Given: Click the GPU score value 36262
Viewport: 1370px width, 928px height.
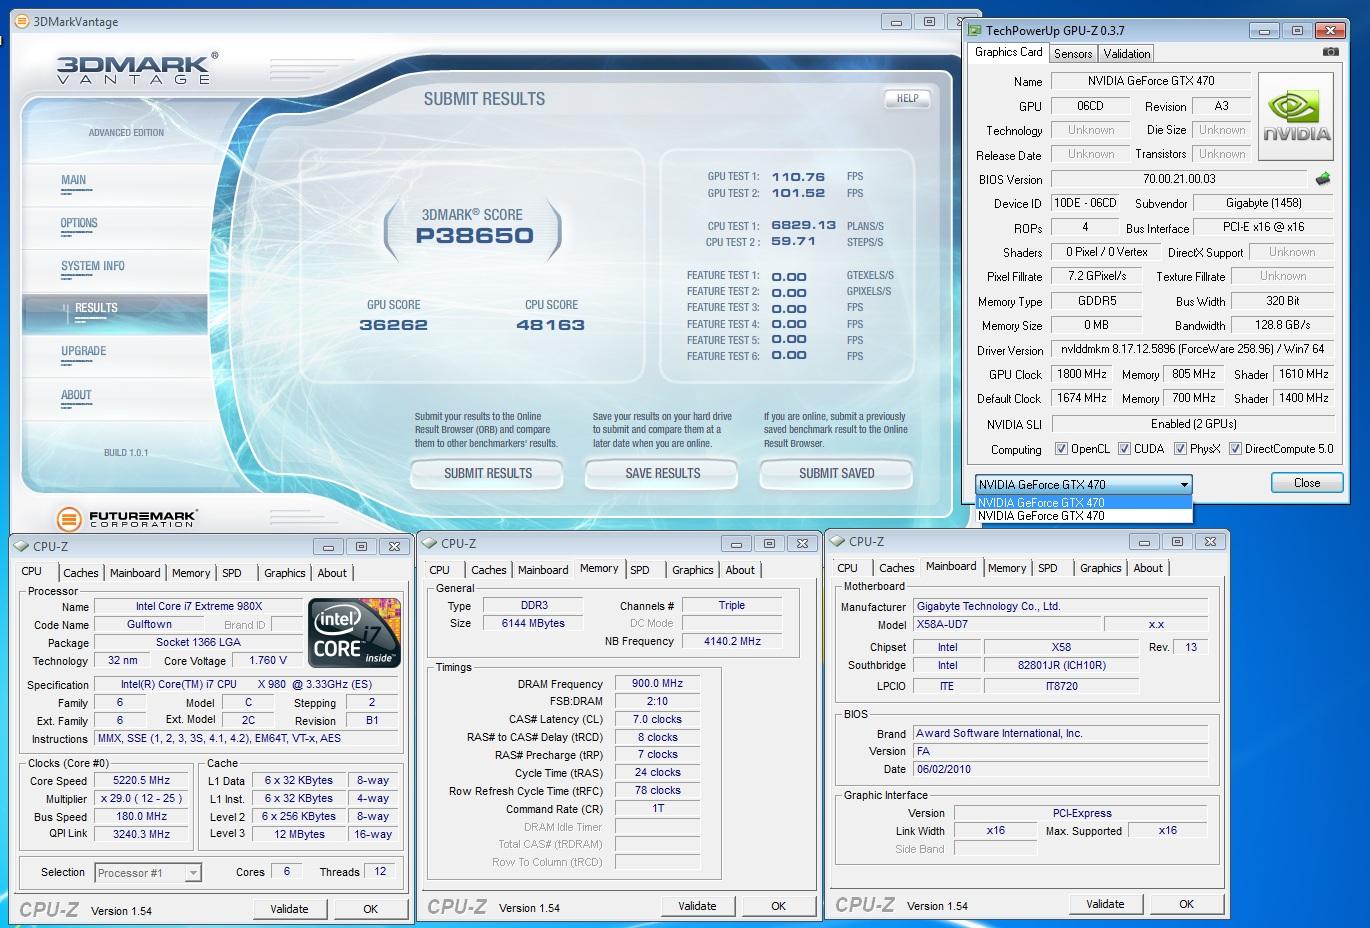Looking at the screenshot, I should (393, 325).
